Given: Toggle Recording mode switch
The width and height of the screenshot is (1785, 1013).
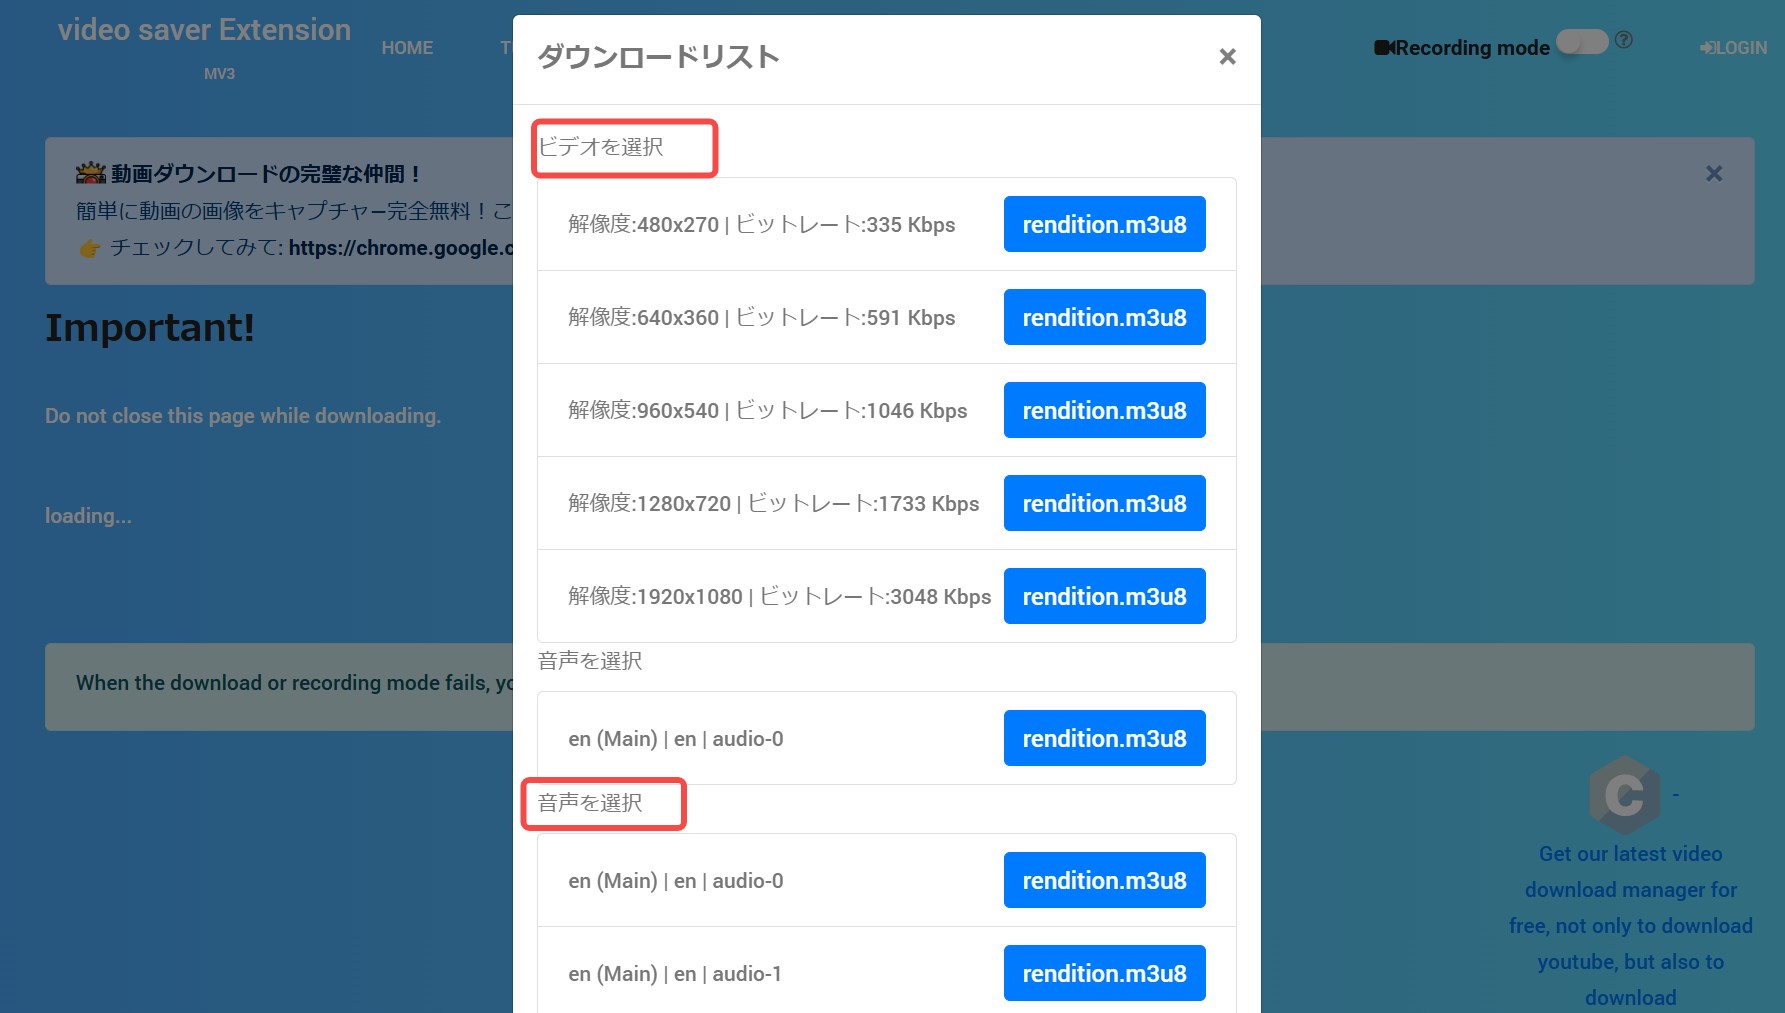Looking at the screenshot, I should point(1582,42).
